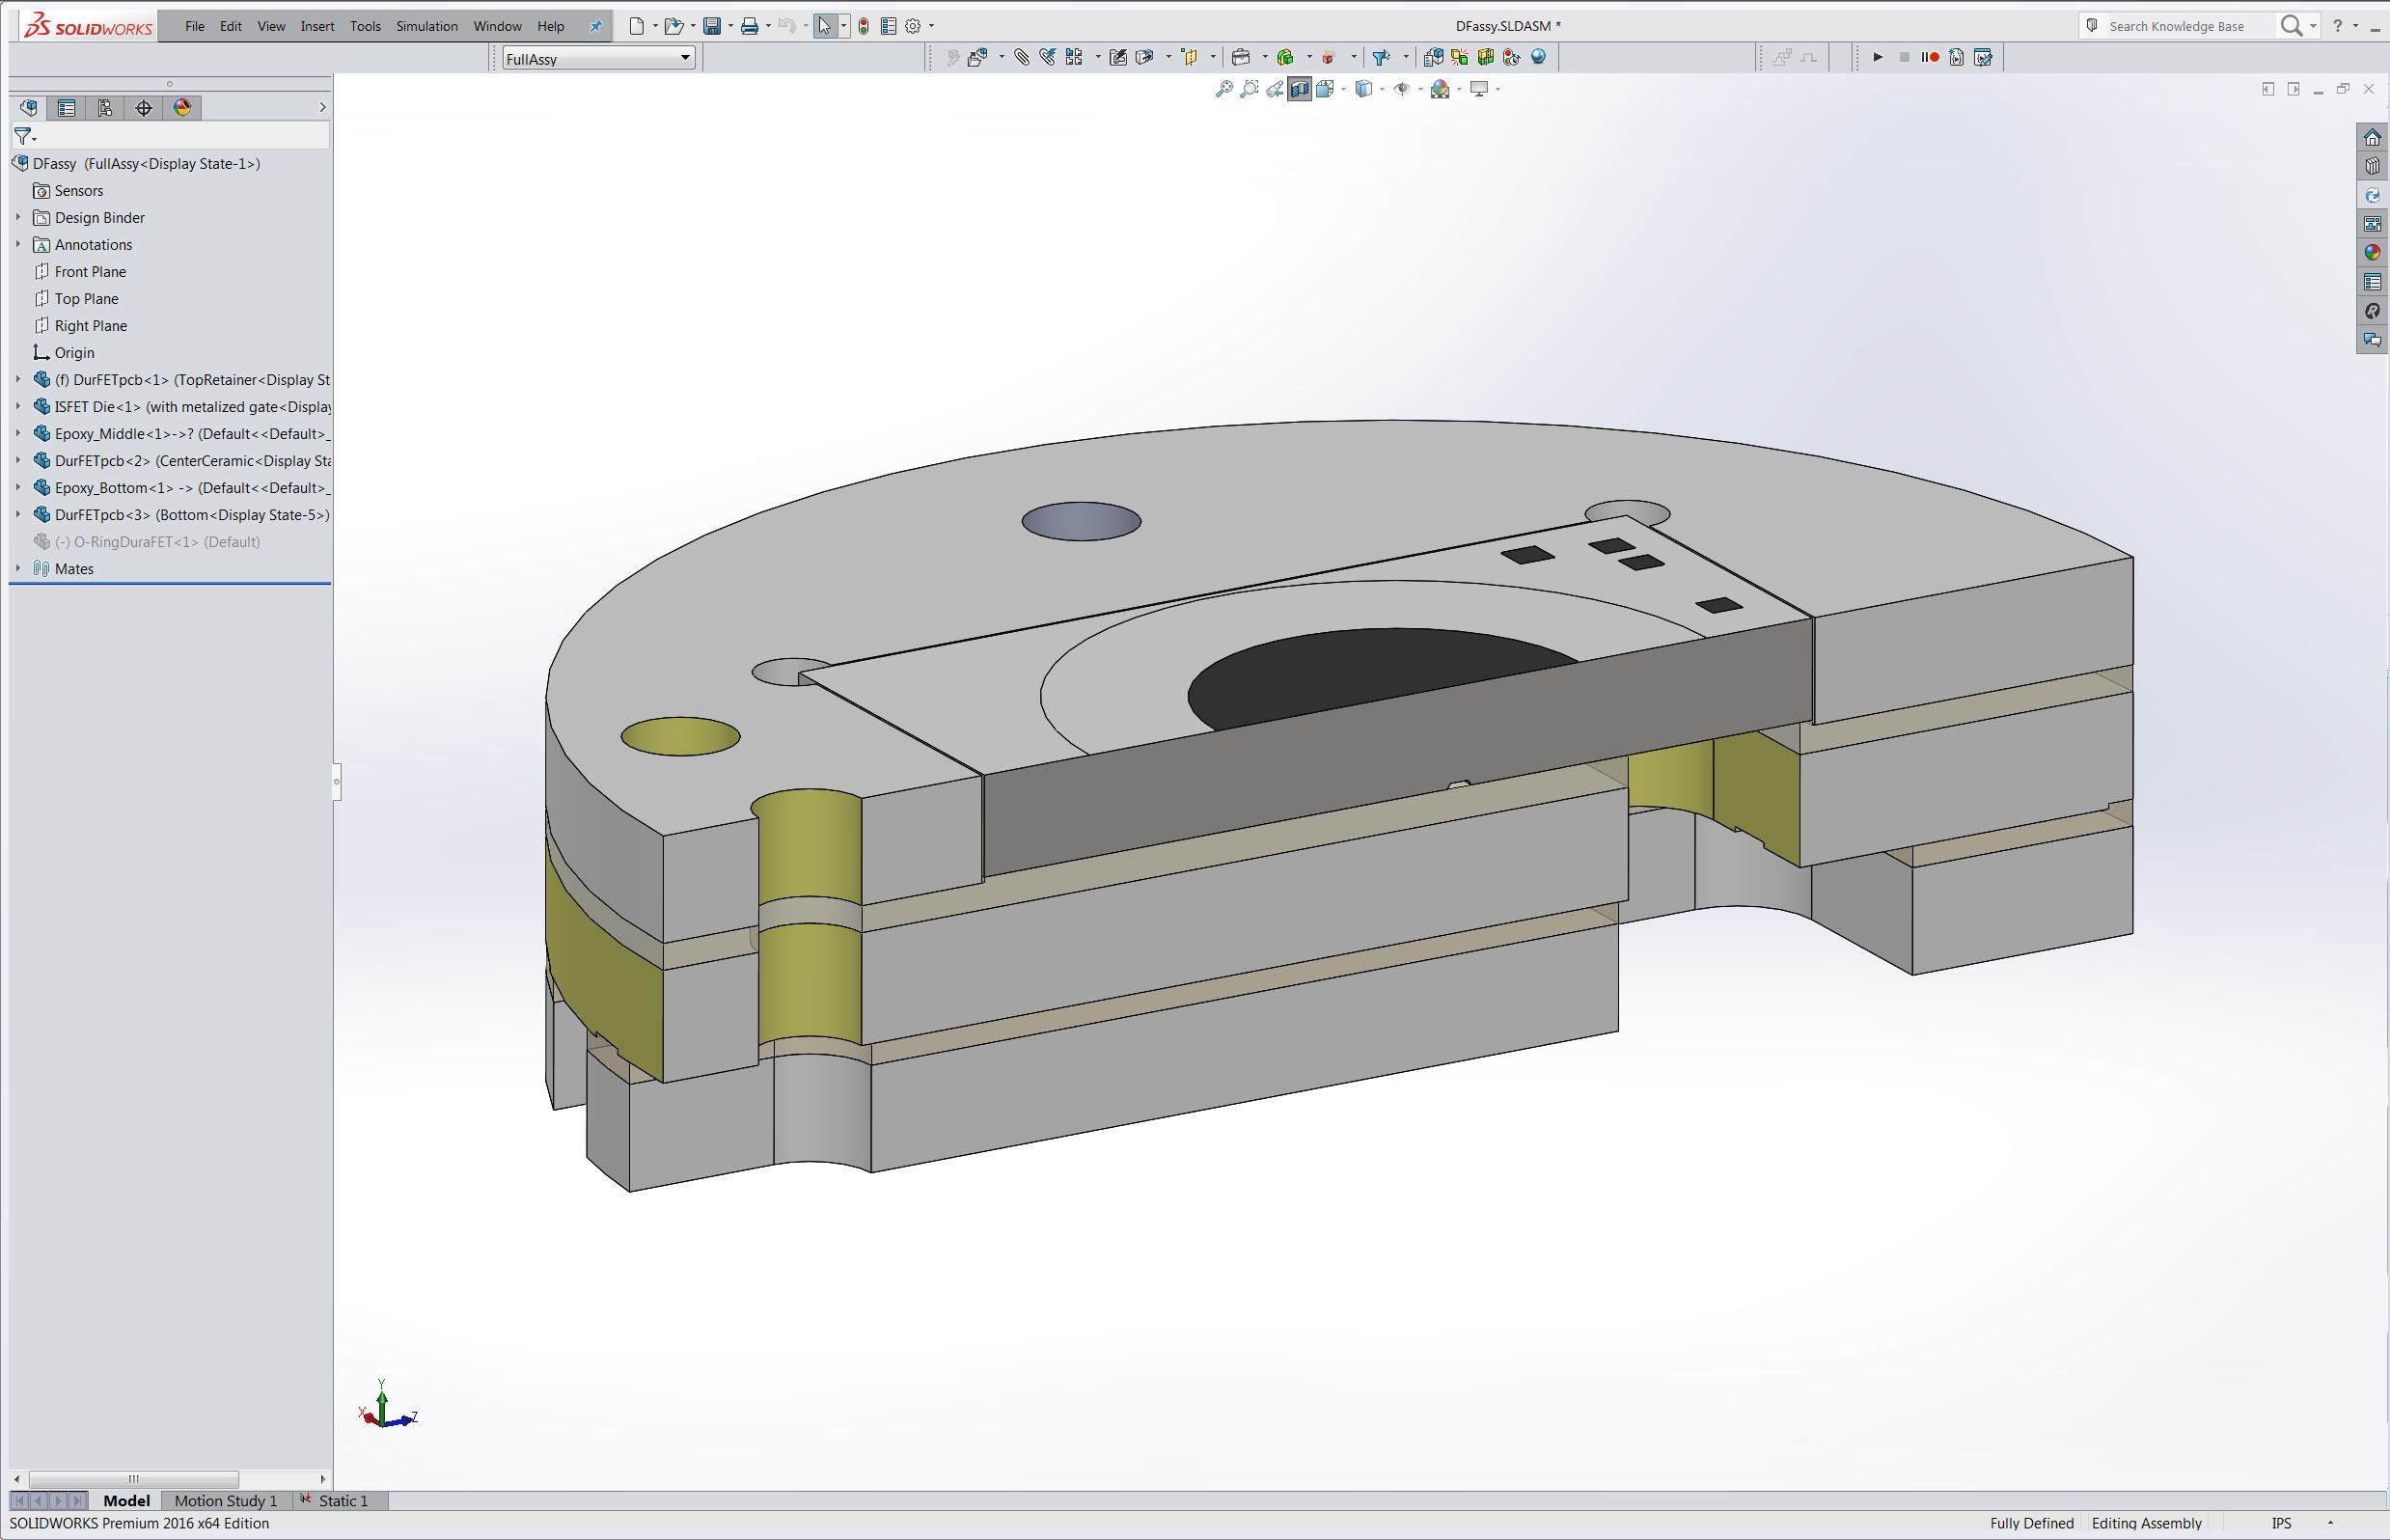Open the Options gear icon

(x=913, y=27)
